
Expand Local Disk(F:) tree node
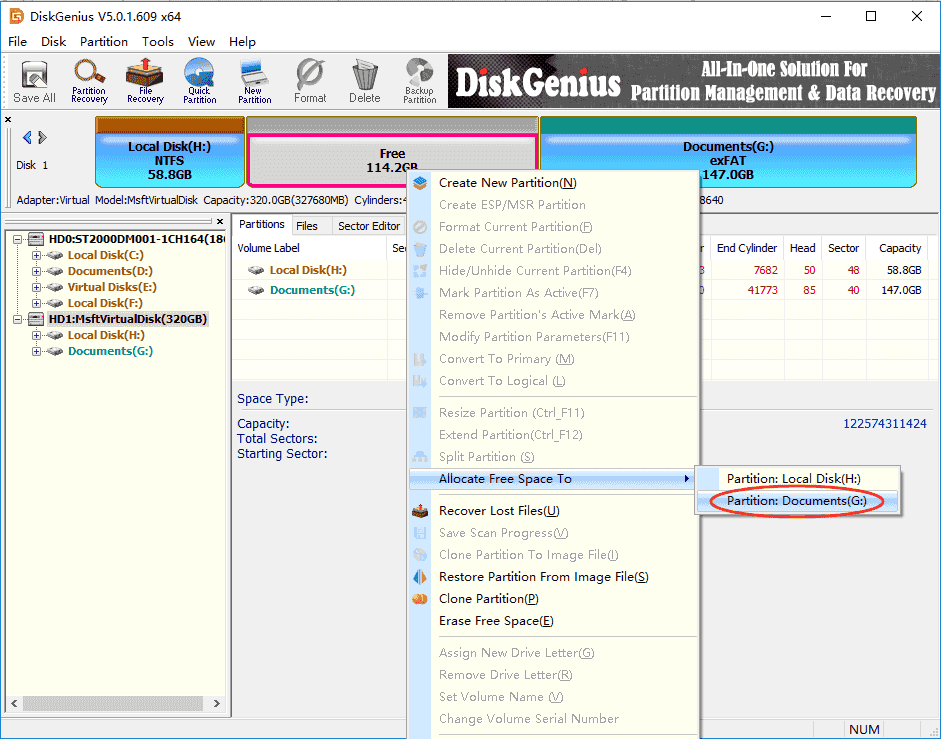37,303
